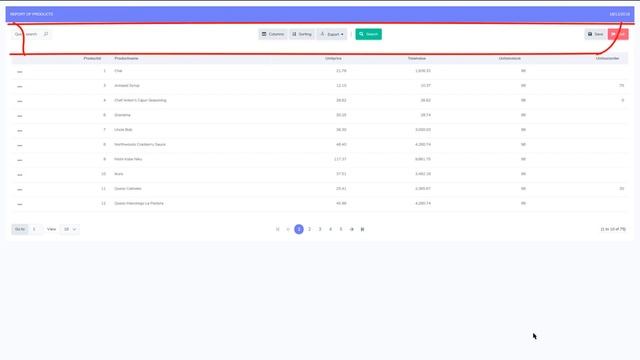Click the row icon beside Chai
Image resolution: width=640 pixels, height=360 pixels.
pos(20,71)
